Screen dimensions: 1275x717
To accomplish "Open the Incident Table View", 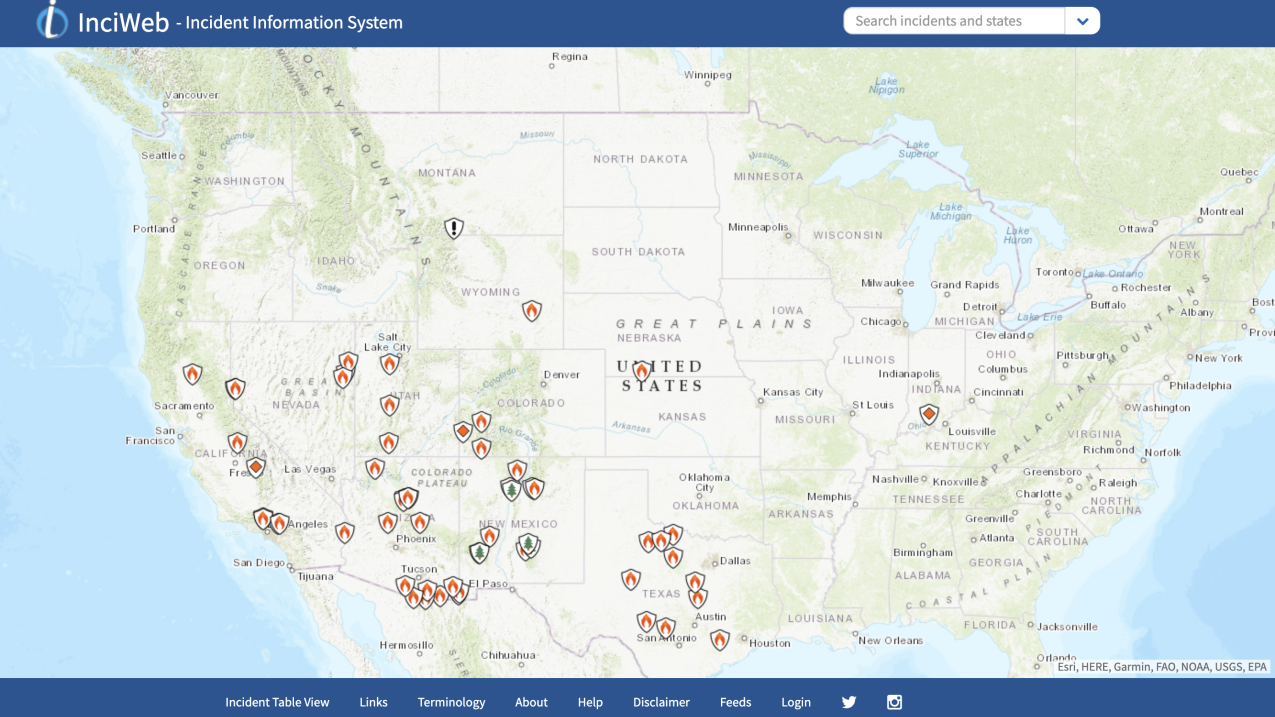I will click(x=277, y=702).
